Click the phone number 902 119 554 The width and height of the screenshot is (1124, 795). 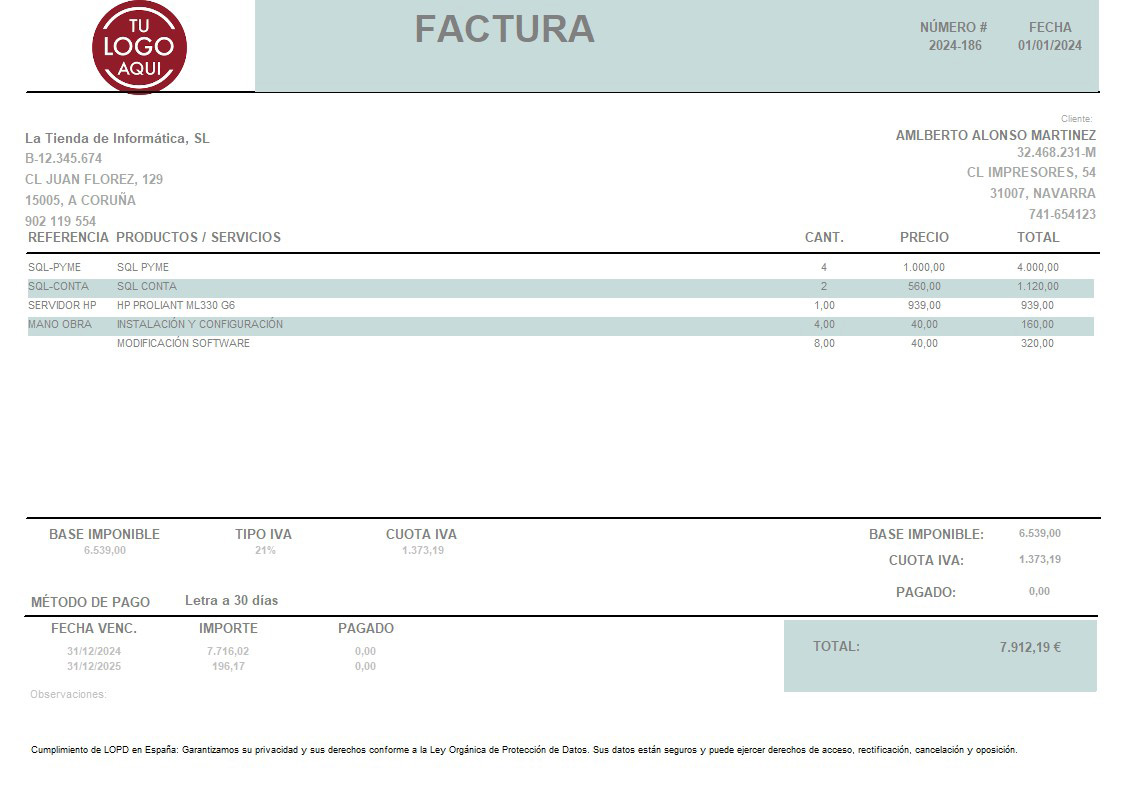point(59,220)
